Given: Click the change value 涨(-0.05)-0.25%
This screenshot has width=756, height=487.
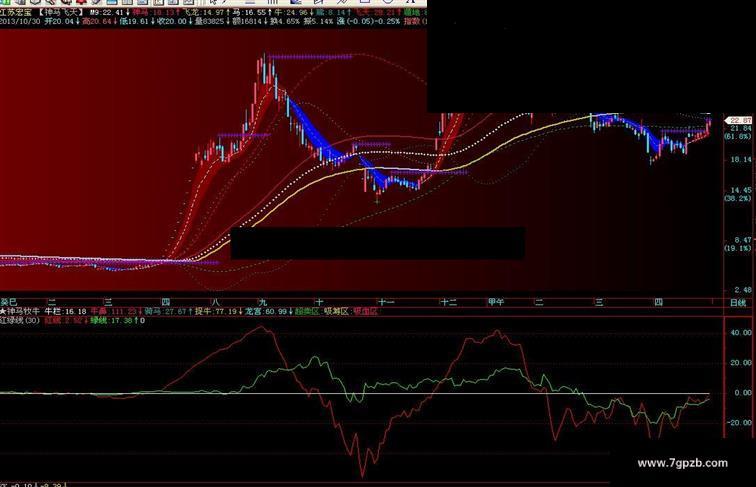Looking at the screenshot, I should tap(368, 21).
